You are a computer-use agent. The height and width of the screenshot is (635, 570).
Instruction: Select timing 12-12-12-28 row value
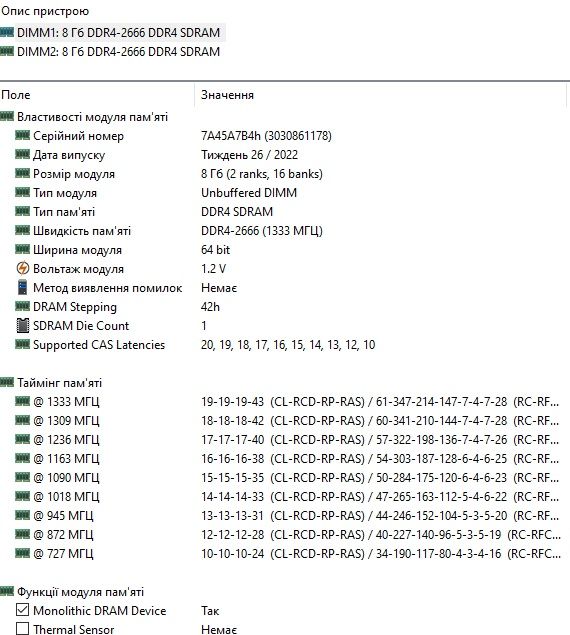click(381, 535)
